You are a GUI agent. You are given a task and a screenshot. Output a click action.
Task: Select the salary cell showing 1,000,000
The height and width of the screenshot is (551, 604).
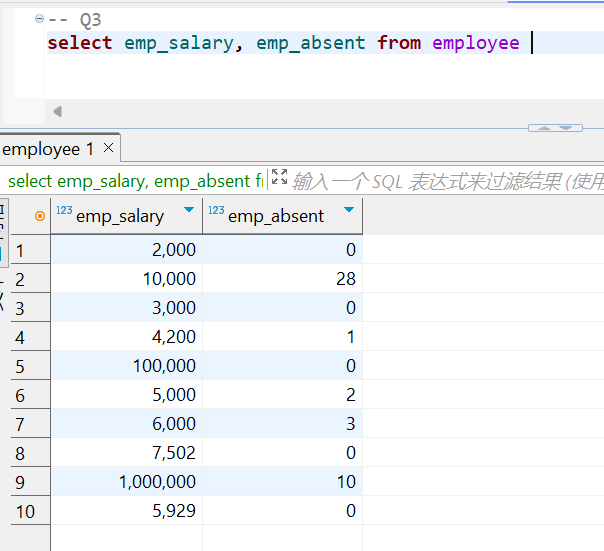[126, 482]
